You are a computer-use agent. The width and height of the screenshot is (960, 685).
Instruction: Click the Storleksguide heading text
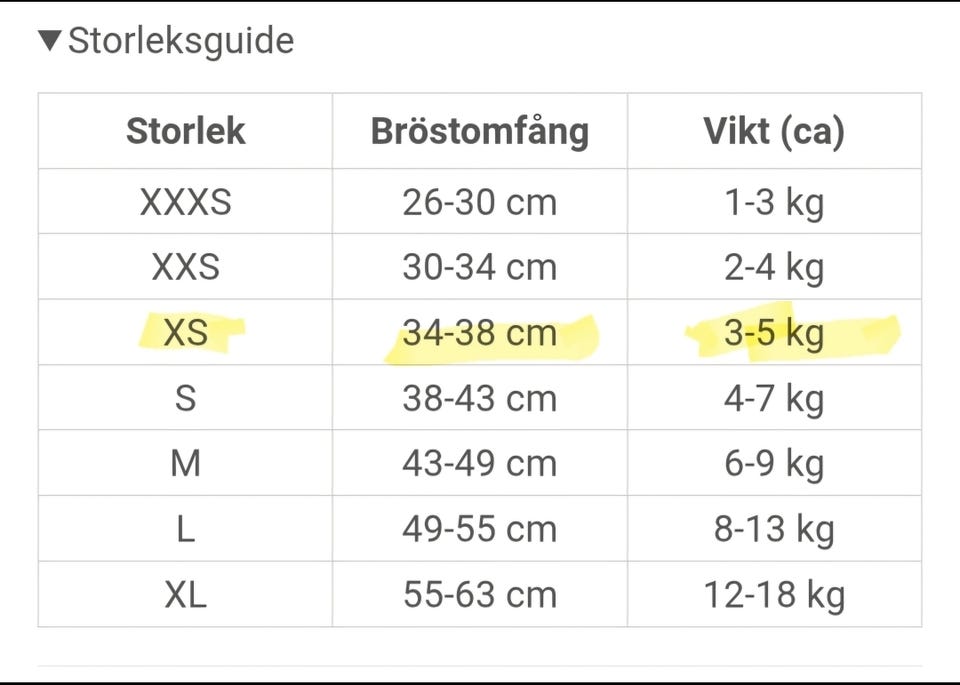180,41
